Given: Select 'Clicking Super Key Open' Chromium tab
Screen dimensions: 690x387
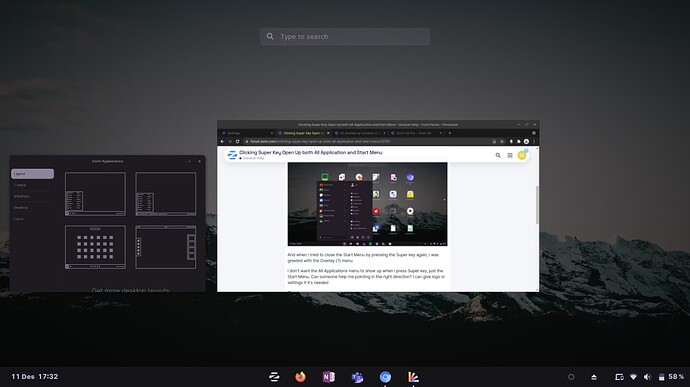Looking at the screenshot, I should tap(304, 133).
